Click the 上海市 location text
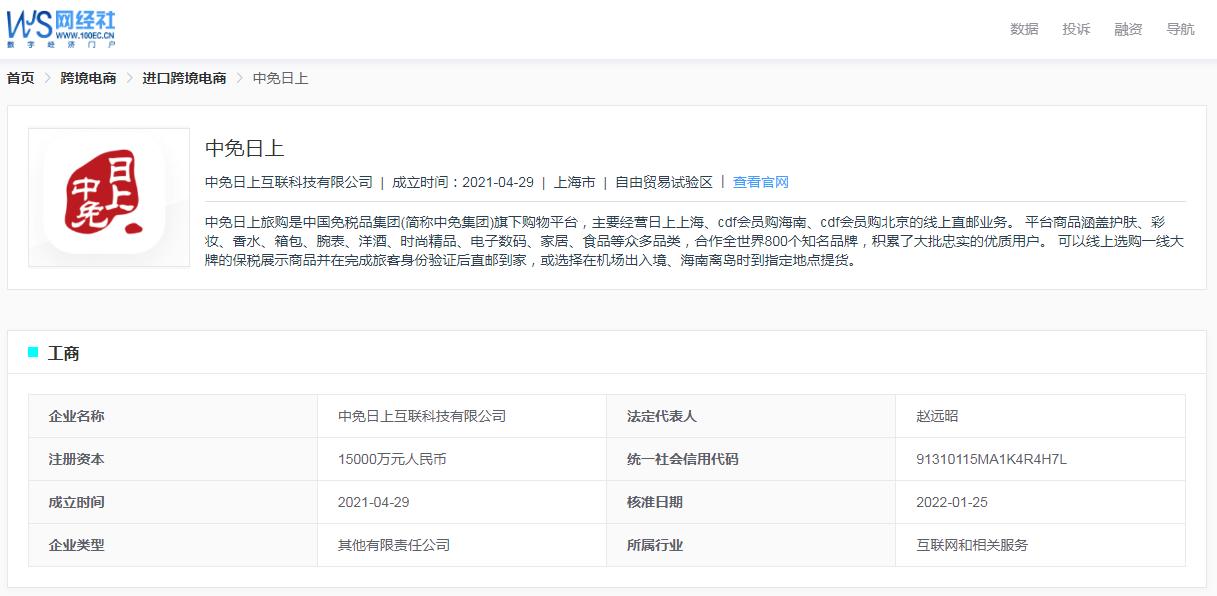Screen dimensions: 1217x596 (575, 182)
